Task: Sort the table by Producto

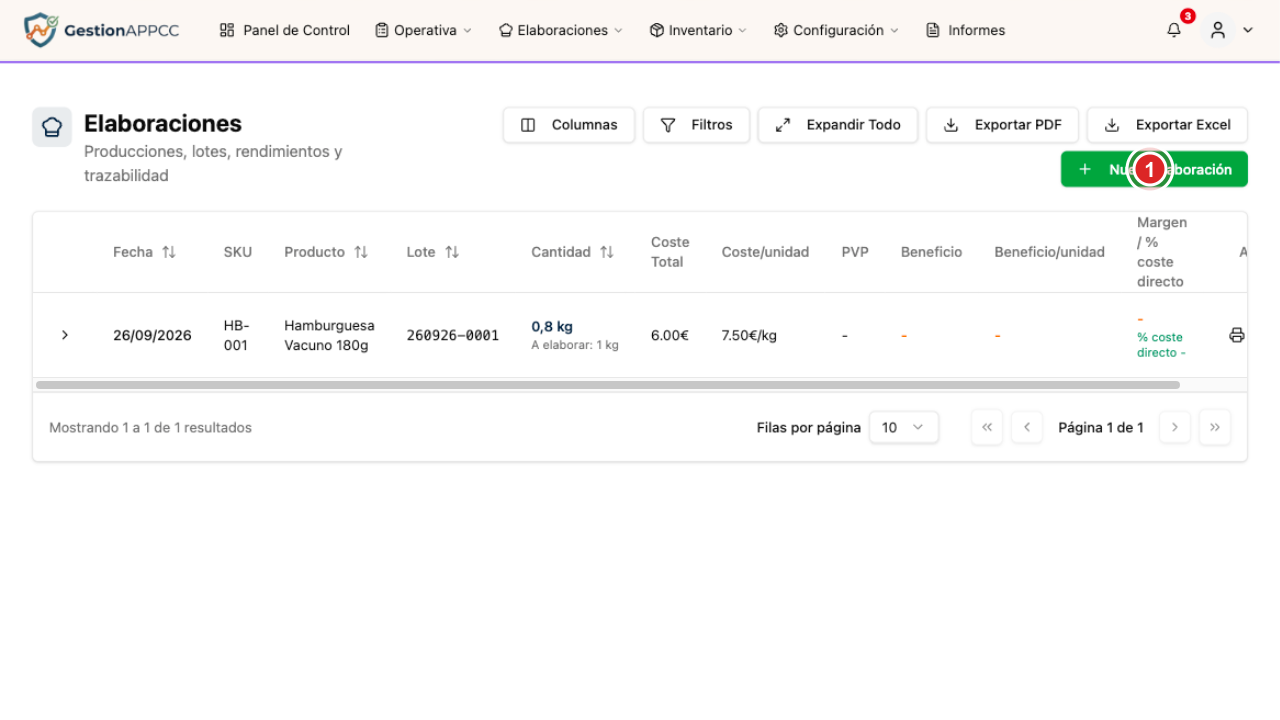Action: point(326,252)
